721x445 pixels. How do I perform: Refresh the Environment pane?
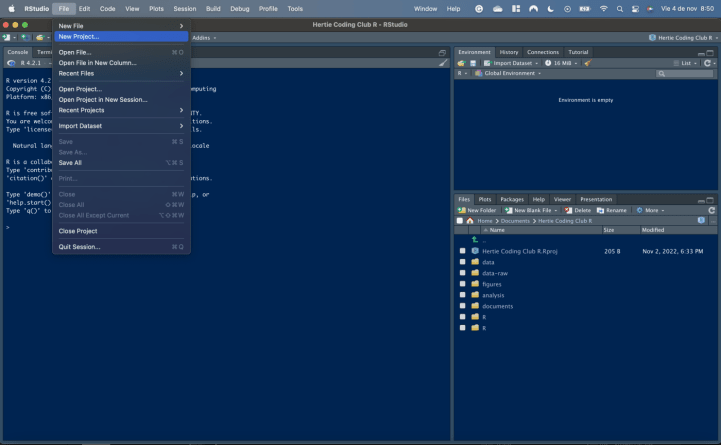707,63
